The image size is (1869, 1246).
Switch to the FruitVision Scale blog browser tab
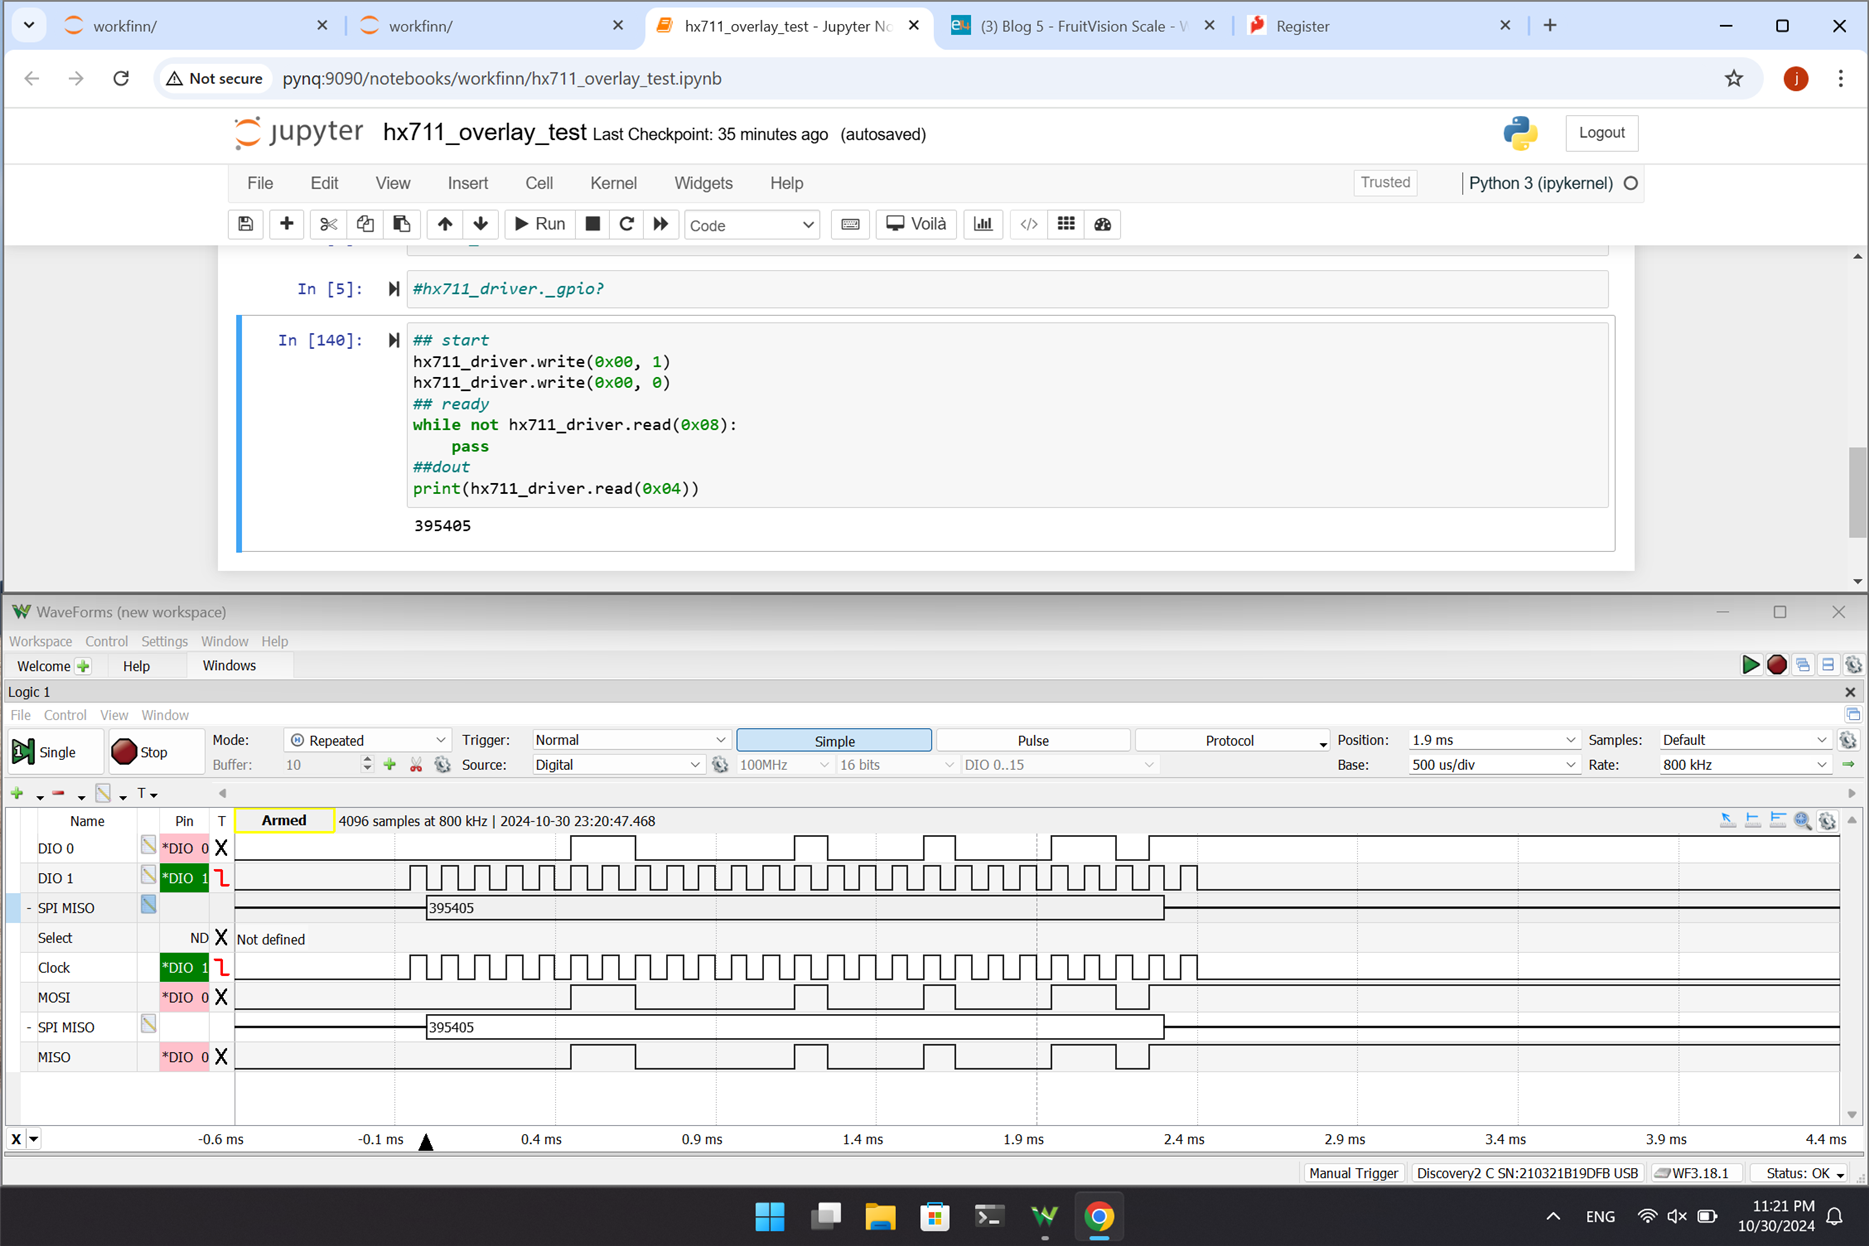1082,26
